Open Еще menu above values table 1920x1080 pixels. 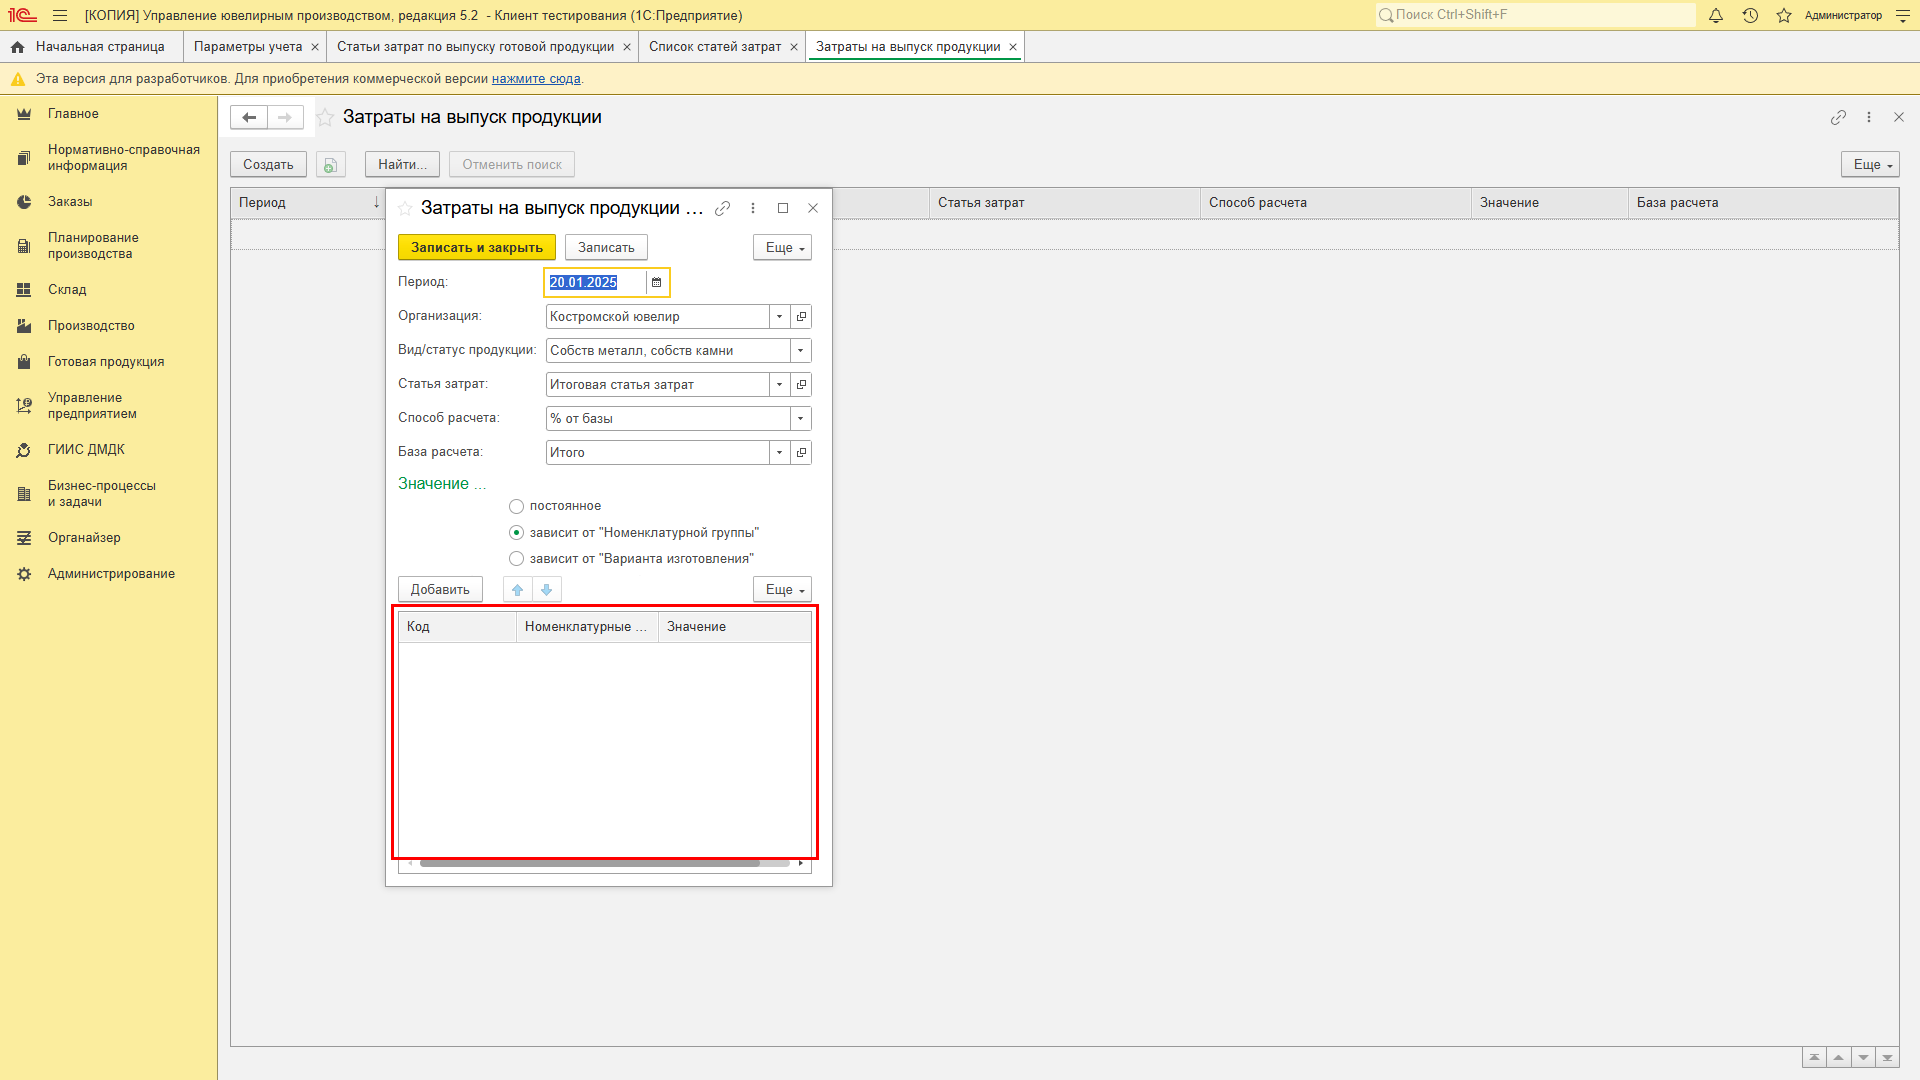(782, 590)
